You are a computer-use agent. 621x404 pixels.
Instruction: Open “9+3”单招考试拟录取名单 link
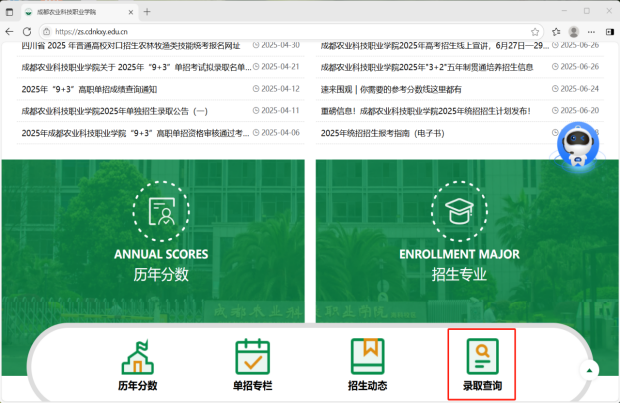136,67
